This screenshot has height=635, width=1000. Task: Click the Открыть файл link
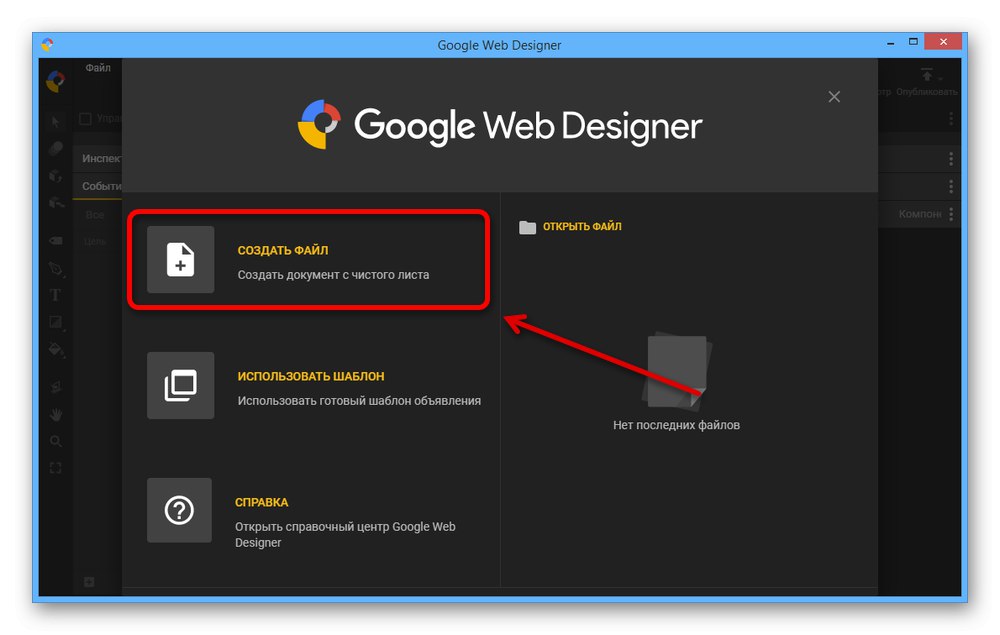coord(582,226)
